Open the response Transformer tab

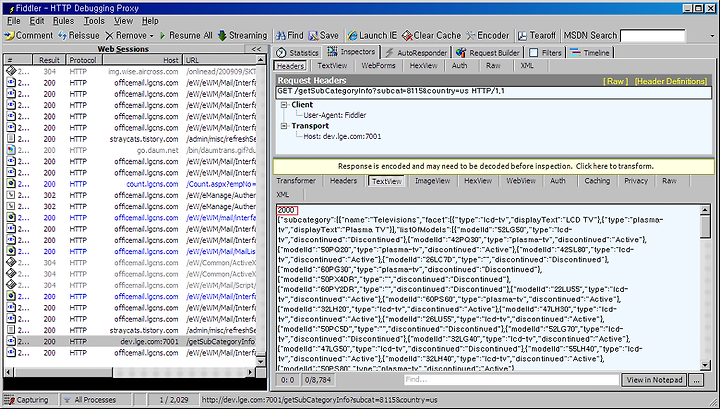(296, 181)
